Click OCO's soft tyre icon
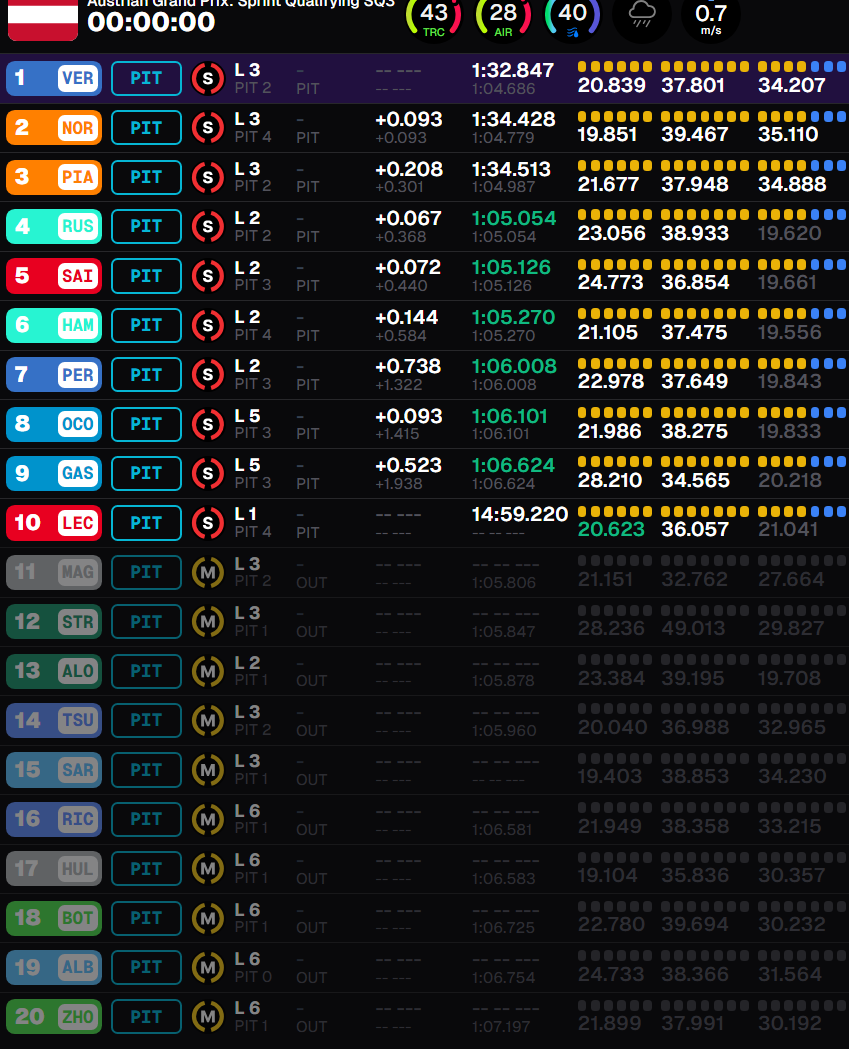This screenshot has height=1049, width=849. point(207,424)
